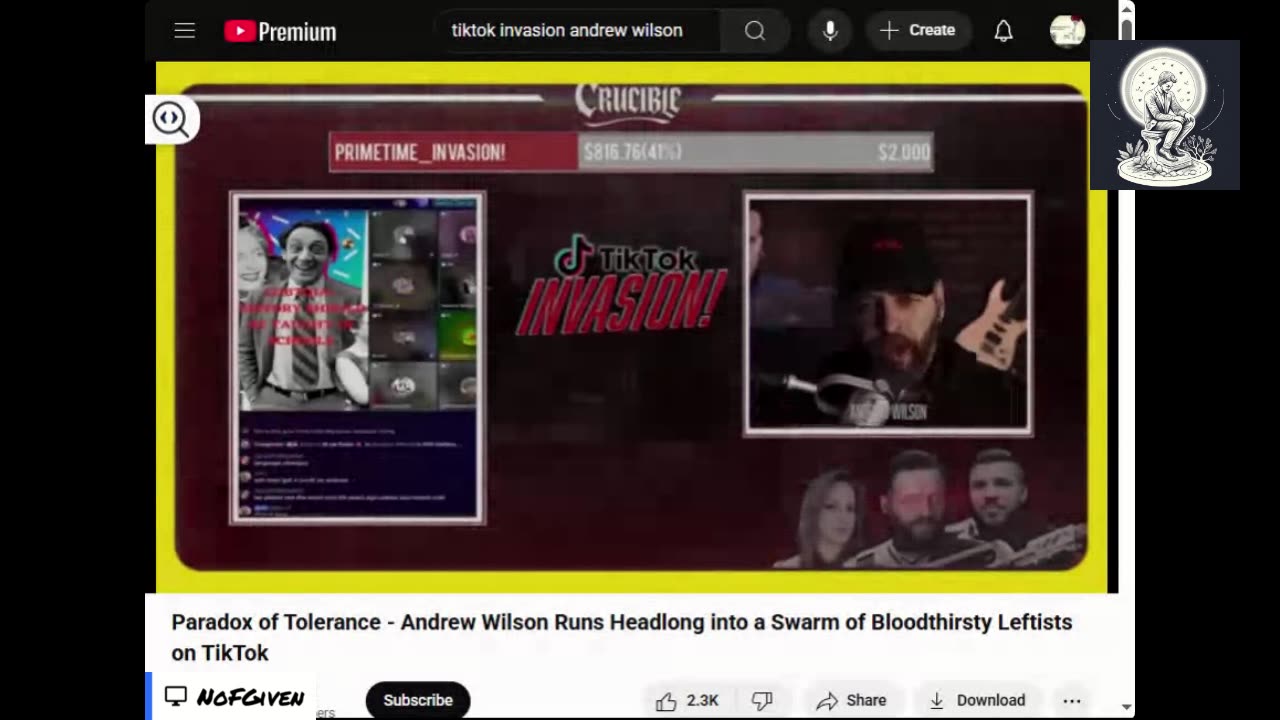
Task: Click the 'TikTok INVASION!' graphic in video
Action: click(x=624, y=284)
